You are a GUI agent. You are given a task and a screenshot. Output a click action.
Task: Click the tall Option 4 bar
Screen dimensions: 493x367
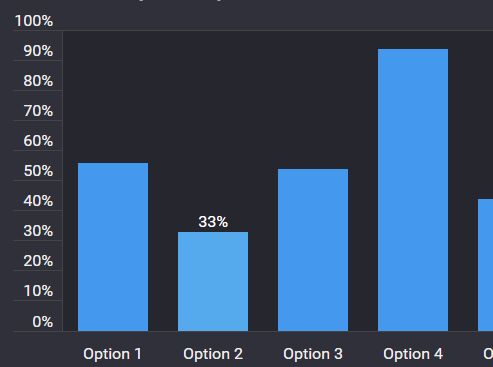[x=413, y=190]
